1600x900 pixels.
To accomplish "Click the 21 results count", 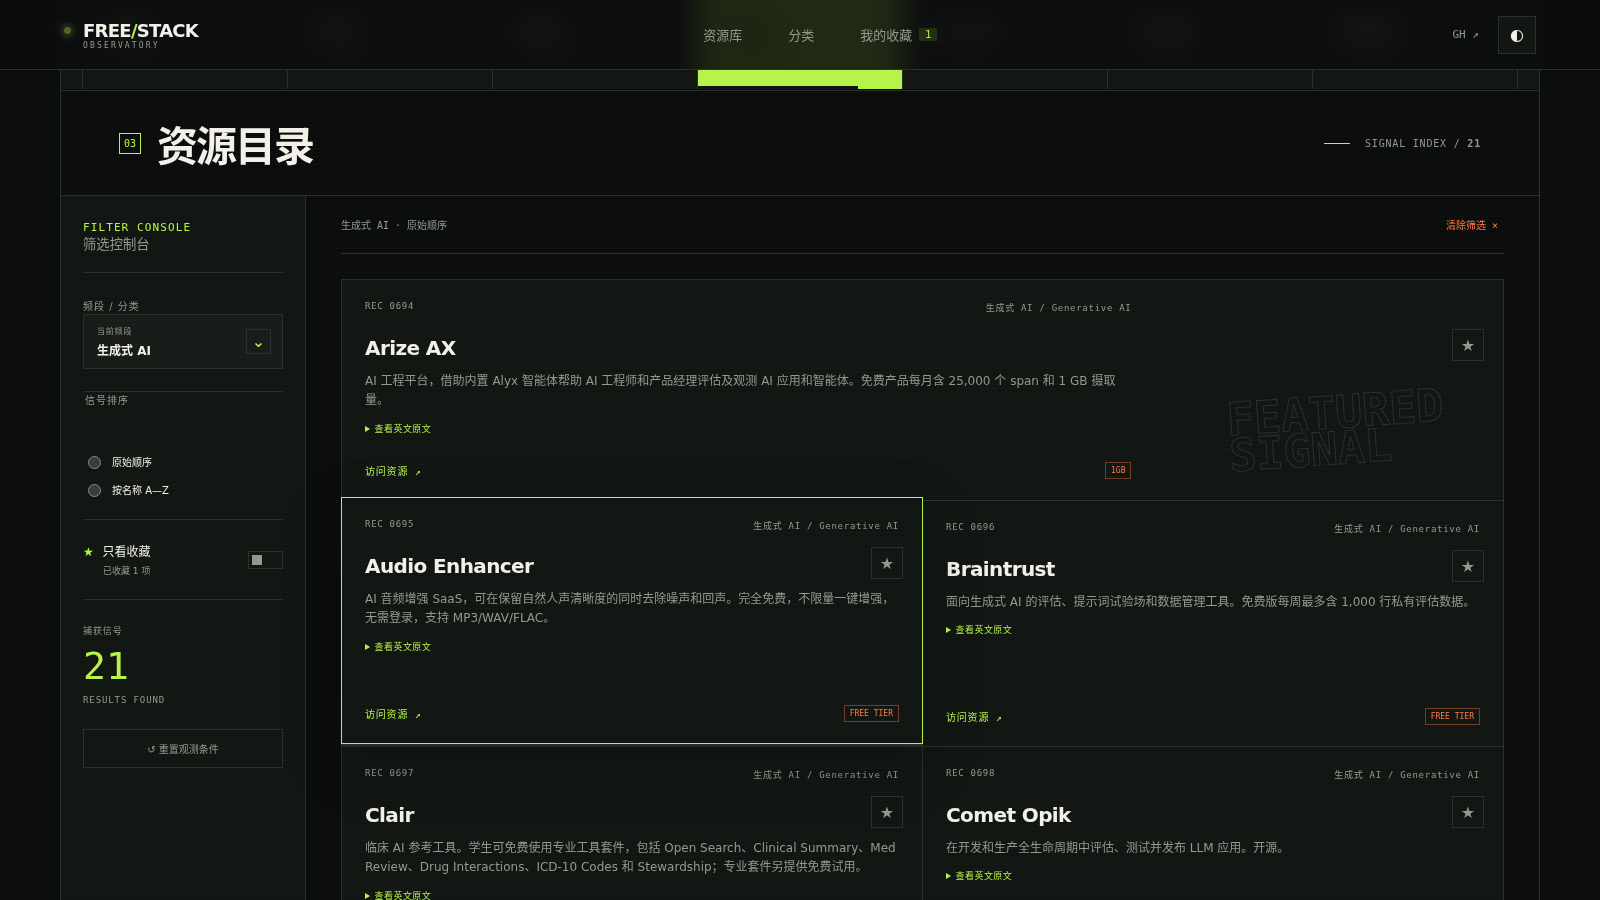I will tap(106, 666).
